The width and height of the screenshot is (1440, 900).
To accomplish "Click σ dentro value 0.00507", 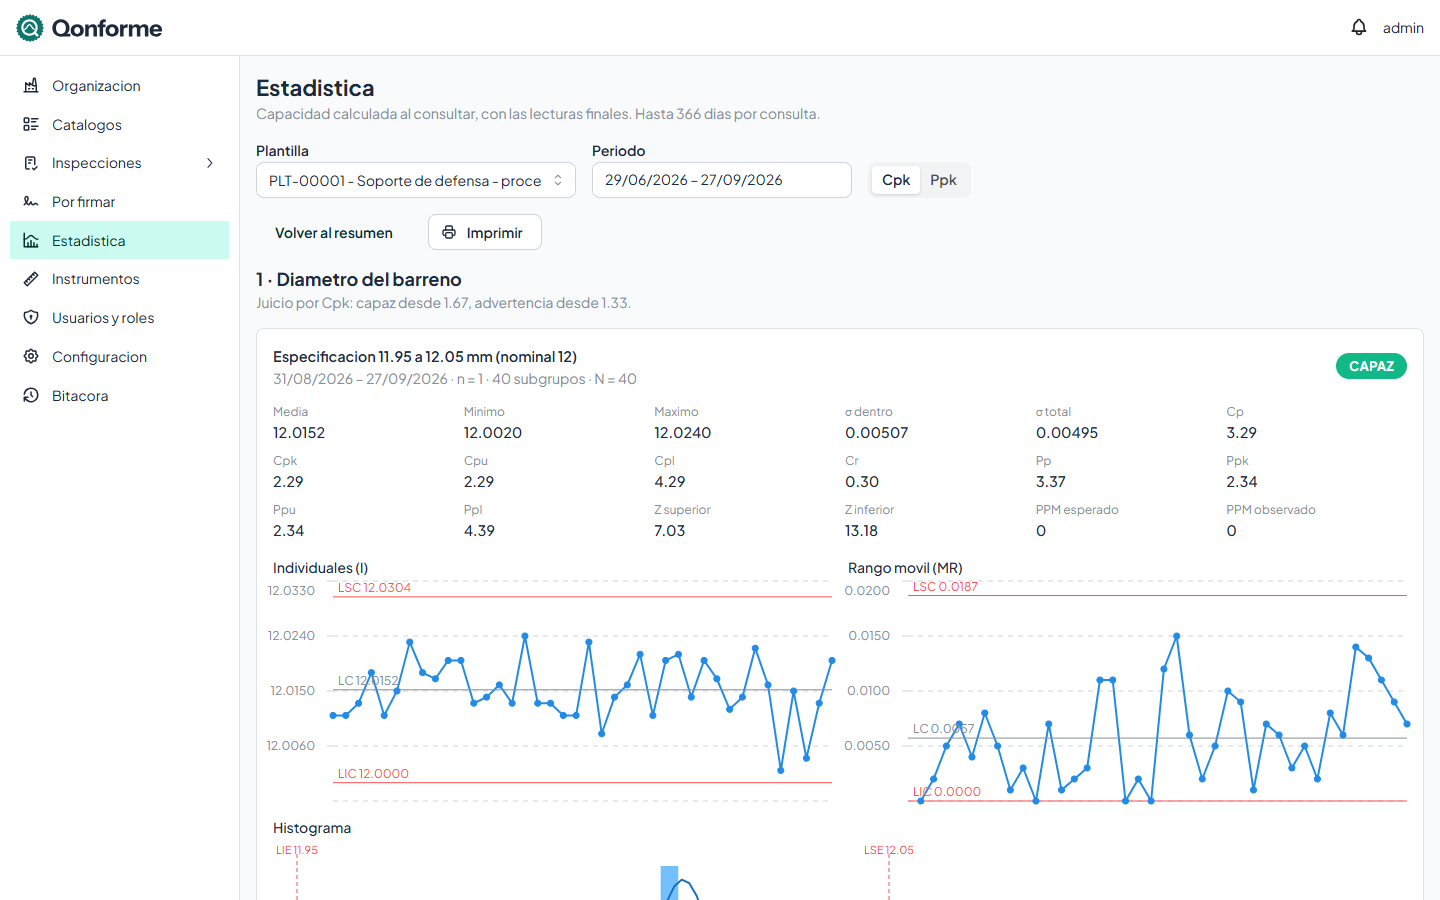I will (x=877, y=433).
